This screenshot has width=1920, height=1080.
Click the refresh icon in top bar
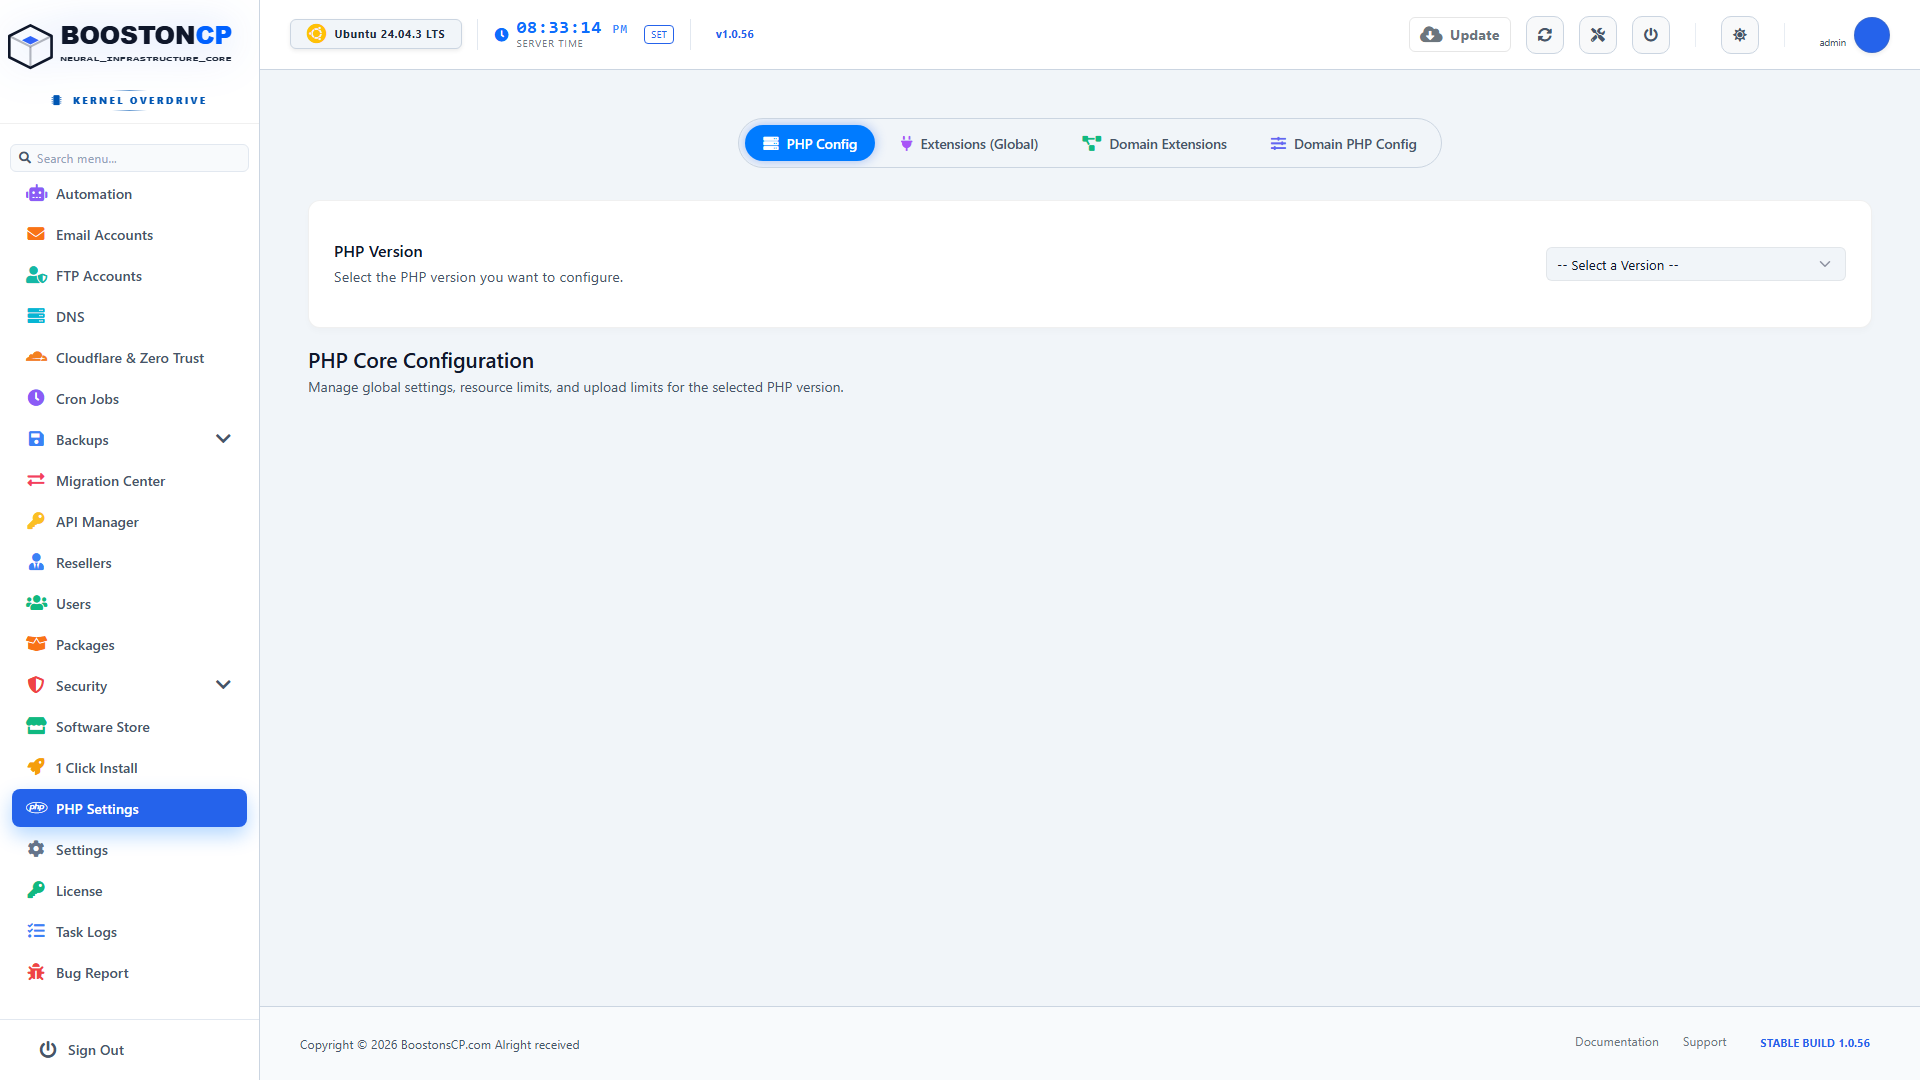1544,35
